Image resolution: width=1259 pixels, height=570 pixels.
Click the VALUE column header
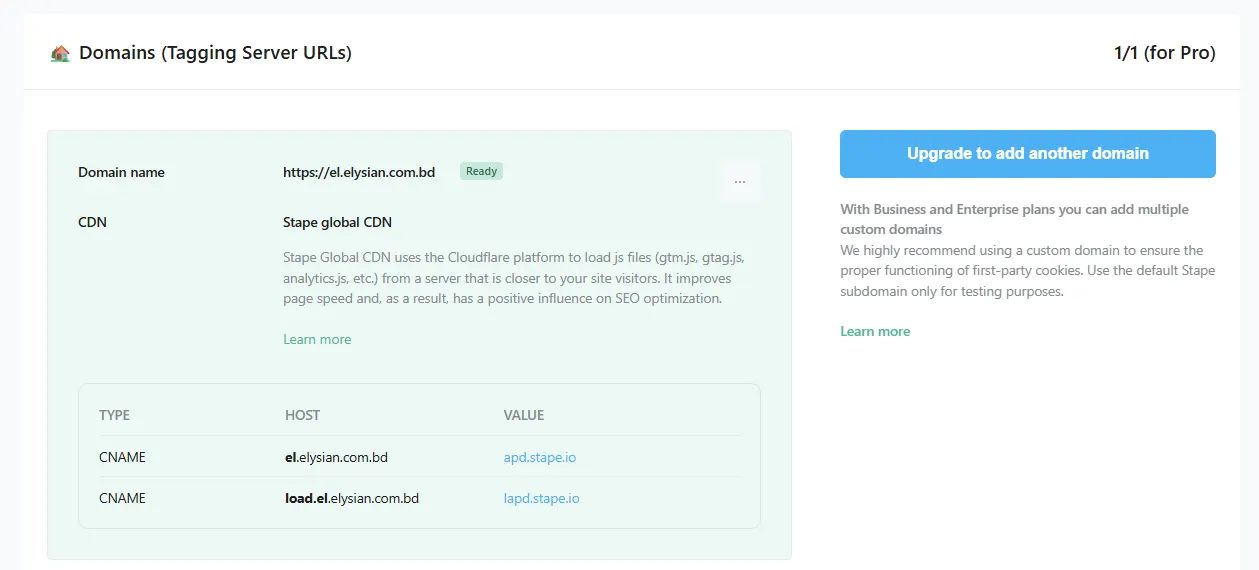pyautogui.click(x=524, y=415)
